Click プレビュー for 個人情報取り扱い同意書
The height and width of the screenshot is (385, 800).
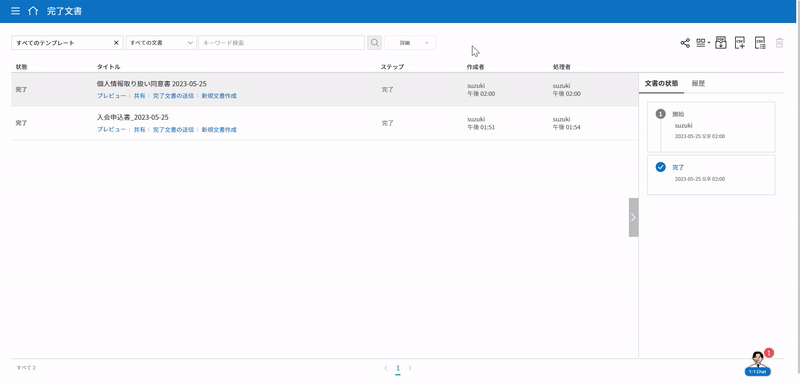[x=111, y=95]
